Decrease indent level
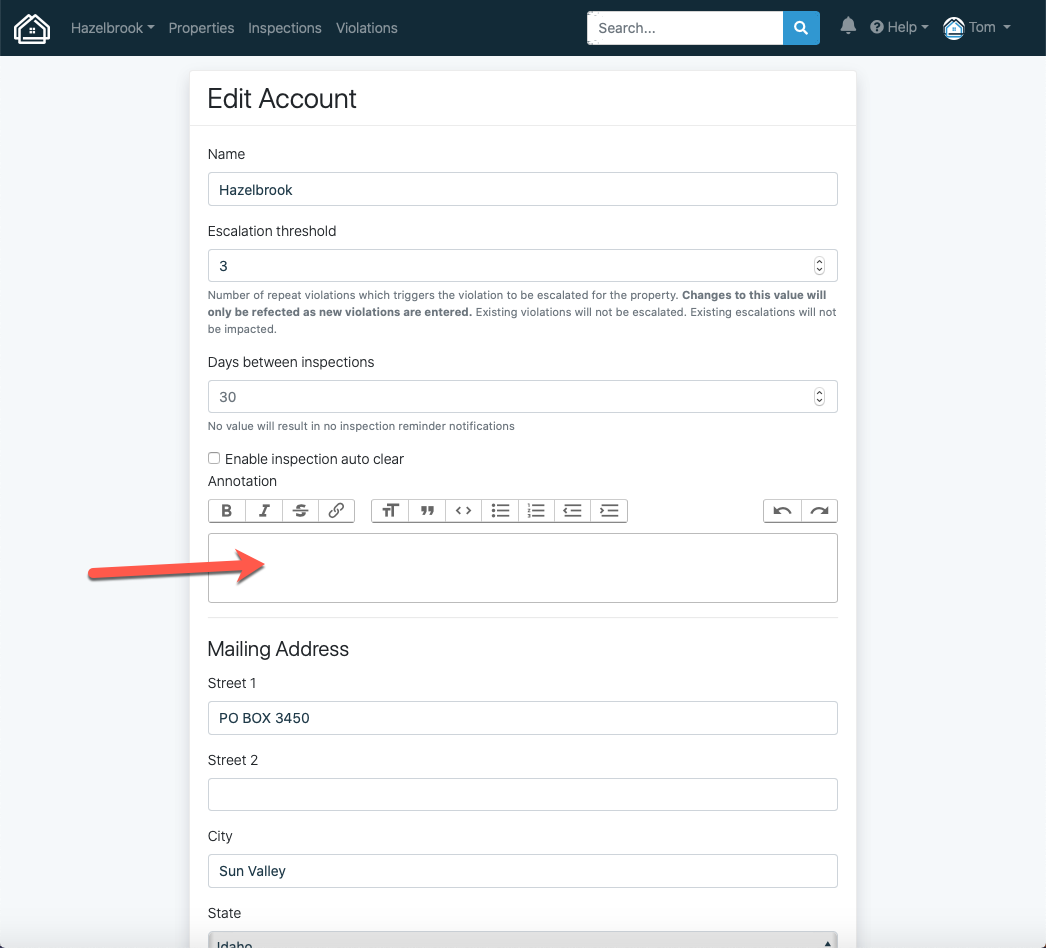Viewport: 1046px width, 948px height. [x=572, y=511]
